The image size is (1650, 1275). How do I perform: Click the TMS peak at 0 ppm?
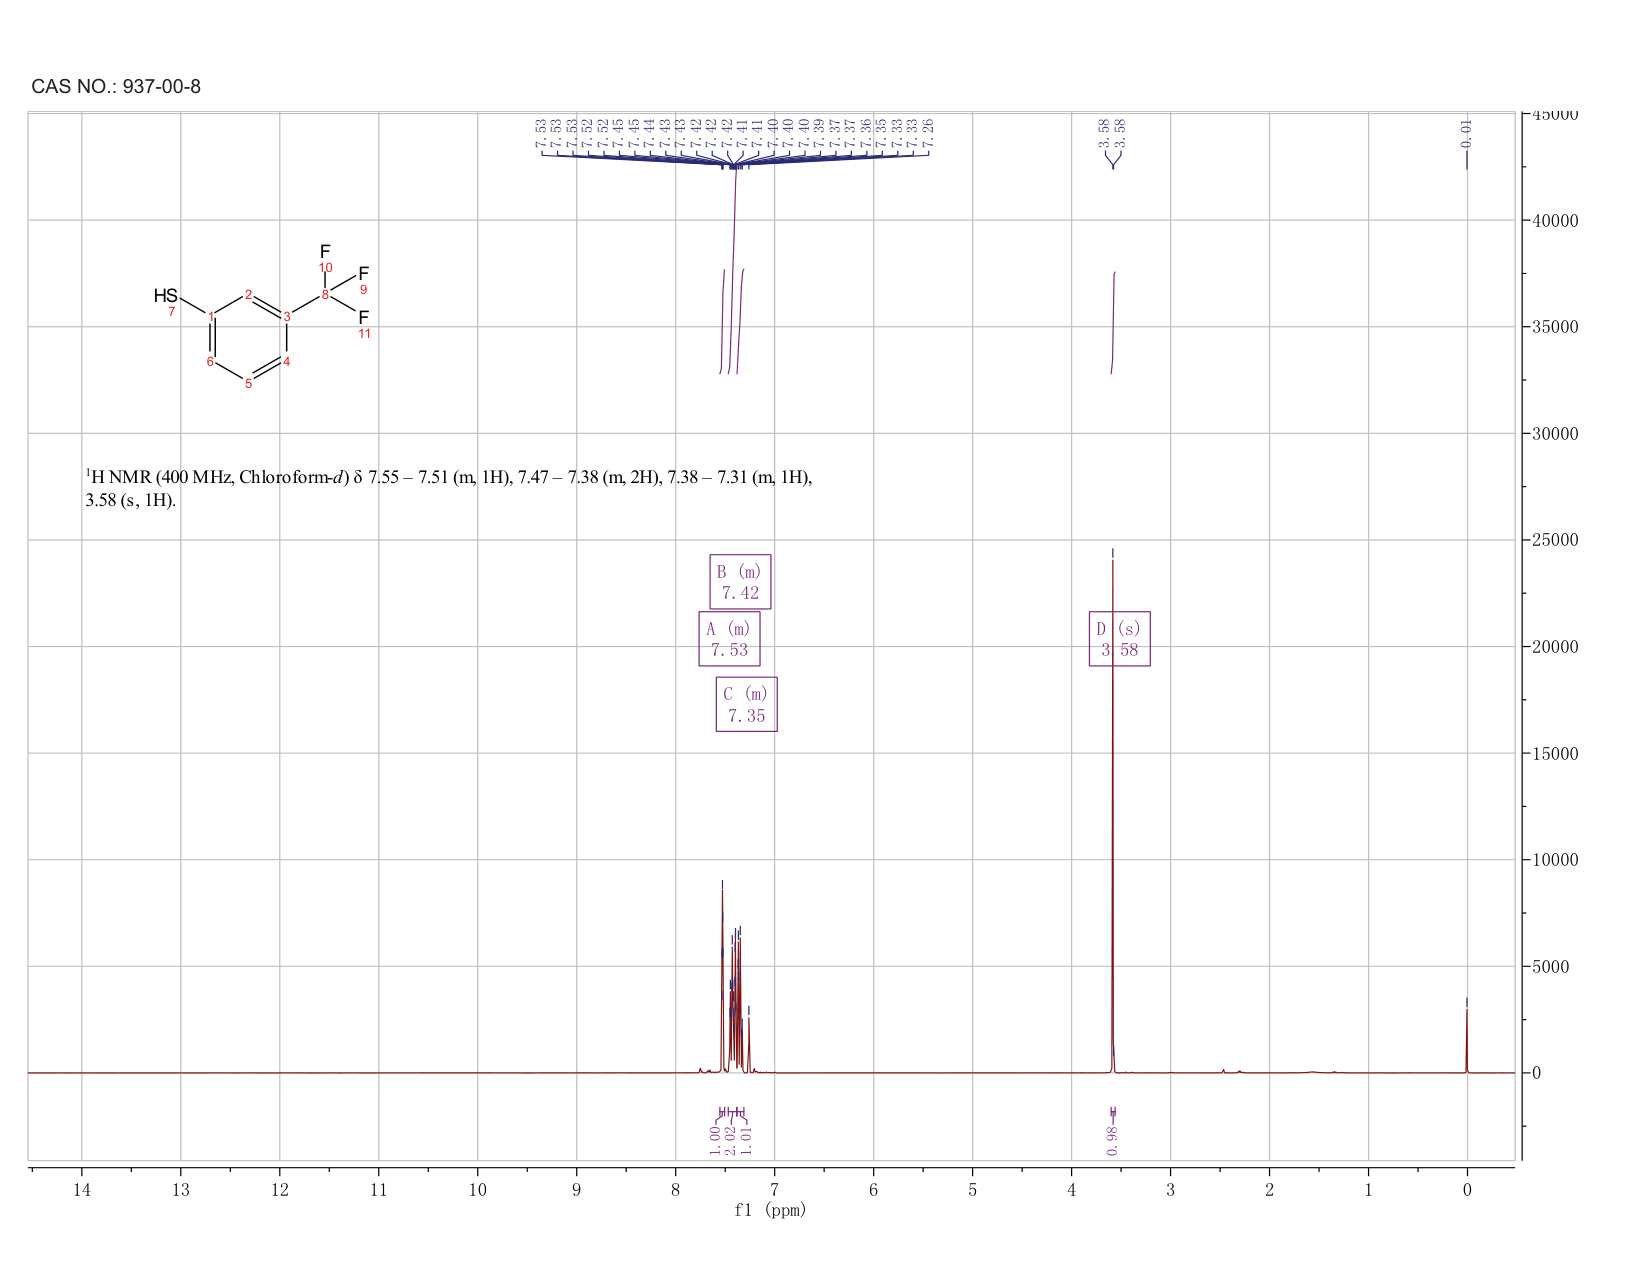(1467, 1040)
